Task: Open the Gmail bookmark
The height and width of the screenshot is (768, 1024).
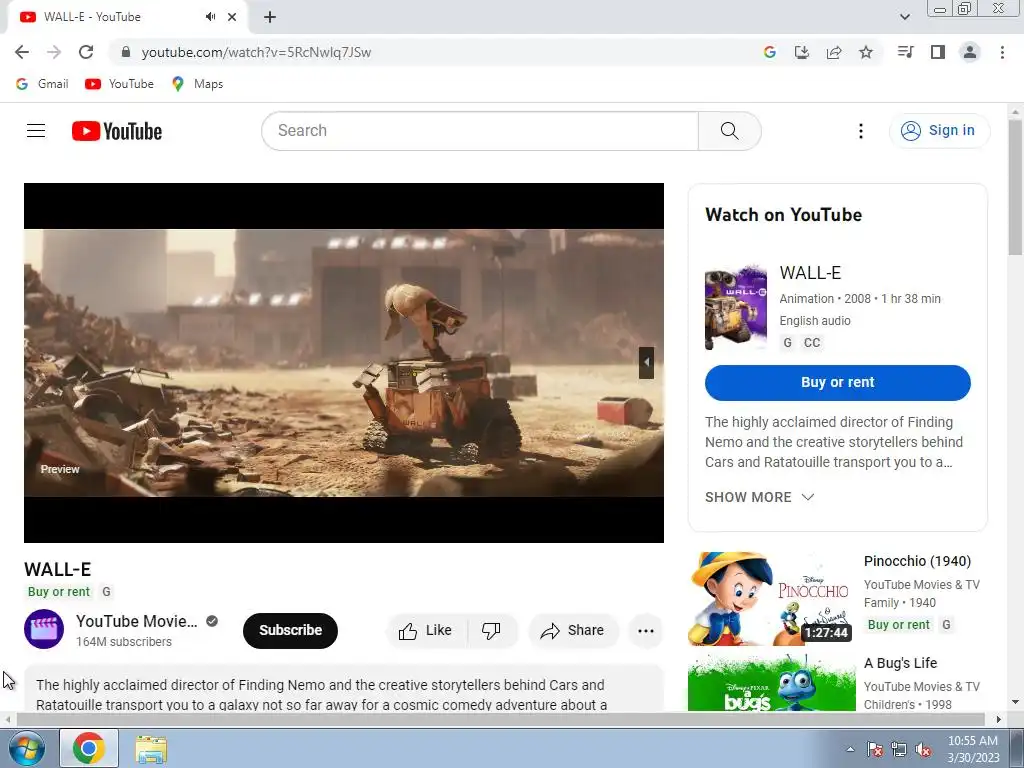Action: point(42,84)
